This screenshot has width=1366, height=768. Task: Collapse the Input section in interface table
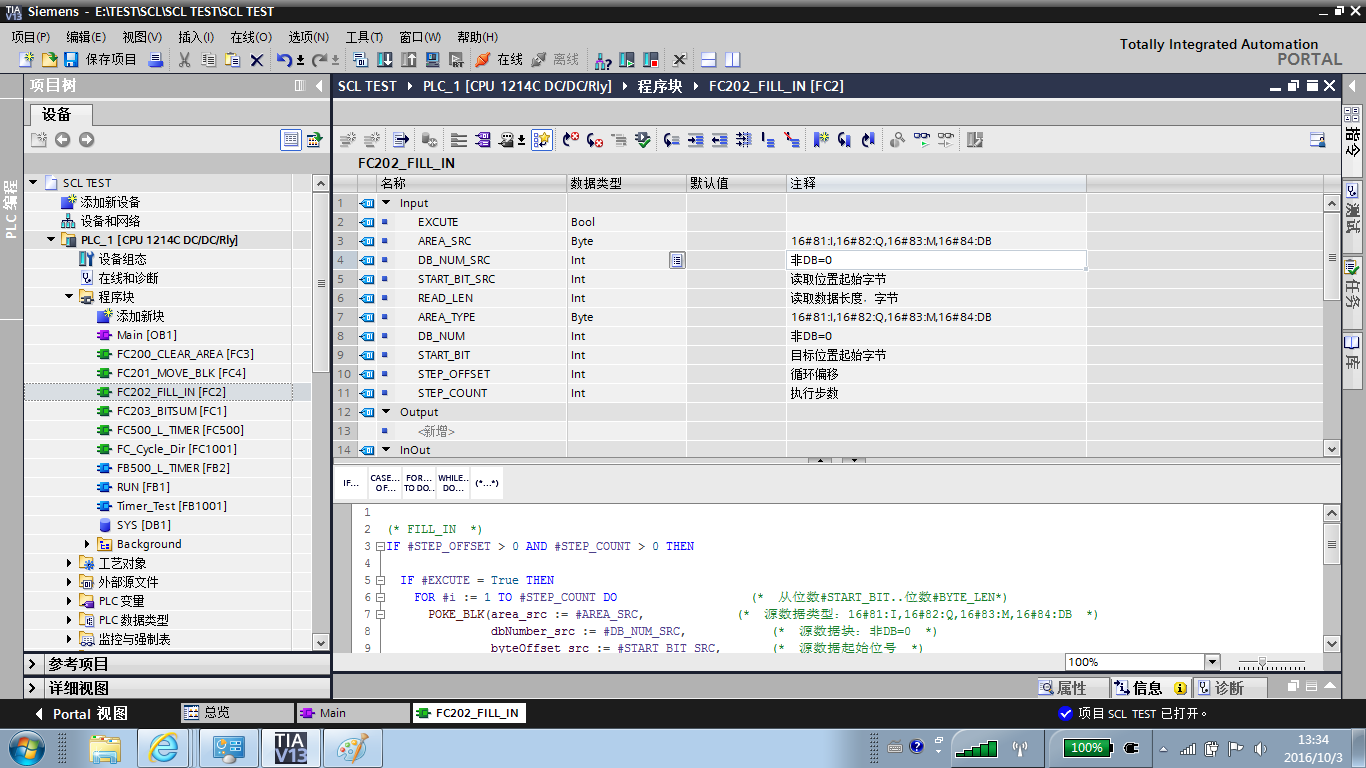point(386,203)
